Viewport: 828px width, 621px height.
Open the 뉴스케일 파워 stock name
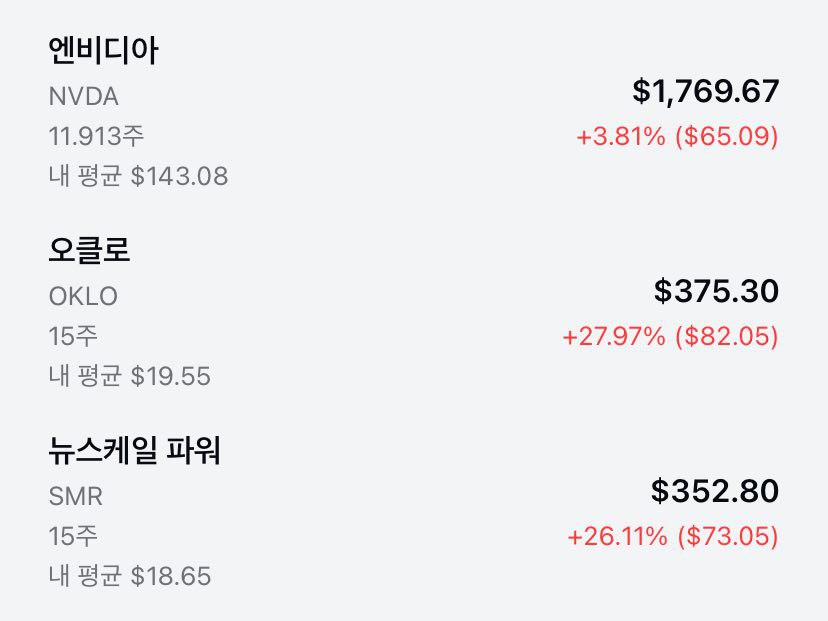(x=134, y=451)
